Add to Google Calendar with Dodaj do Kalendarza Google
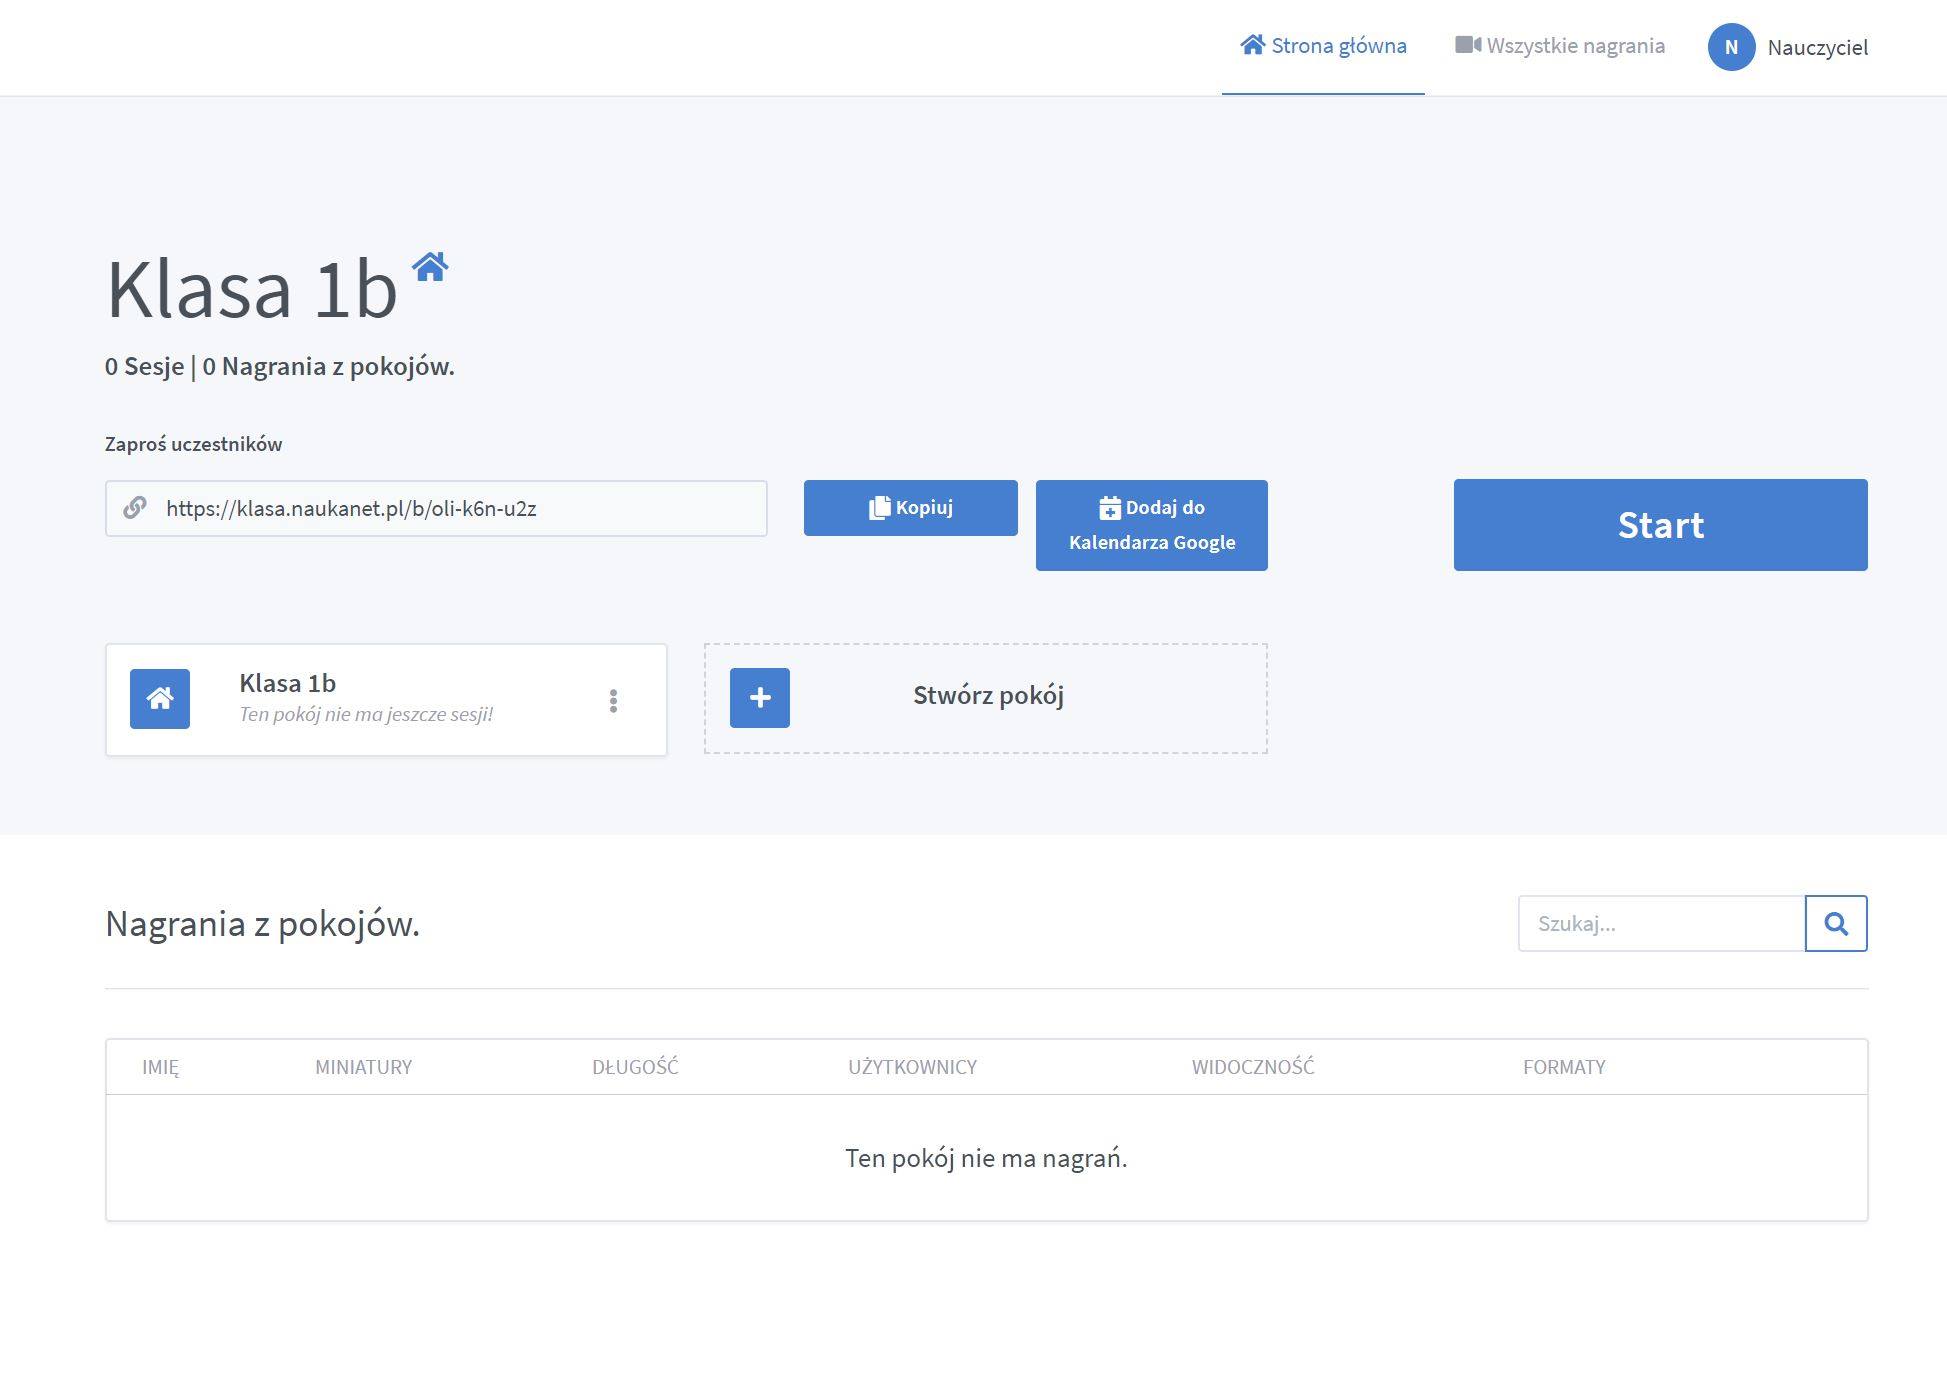Viewport: 1947px width, 1400px height. coord(1152,525)
